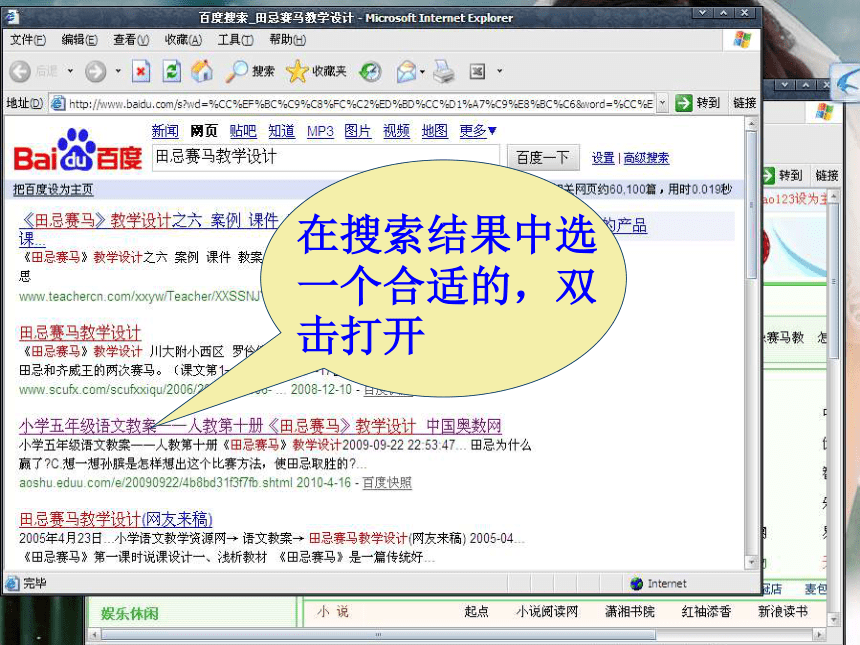860x645 pixels.
Task: Expand the Mail button dropdown arrow
Action: click(x=422, y=71)
